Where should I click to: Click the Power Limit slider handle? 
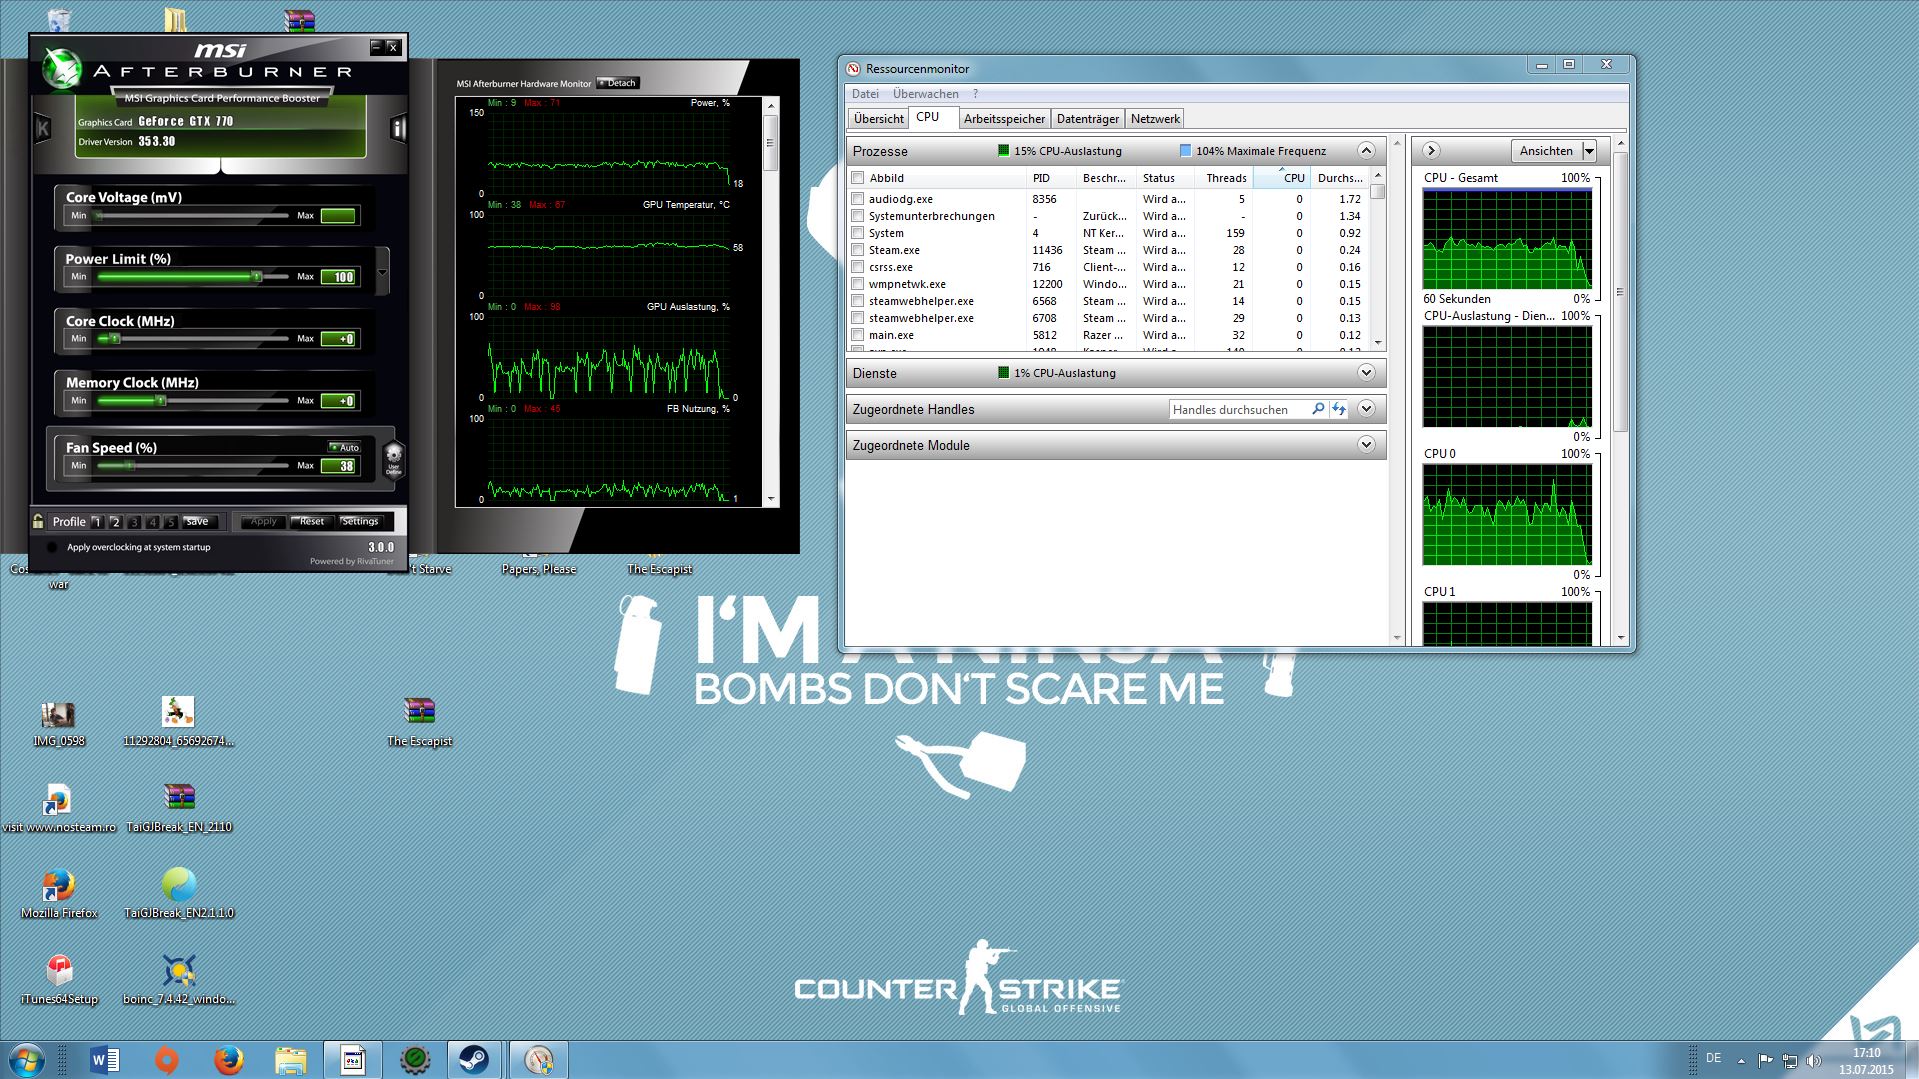[256, 276]
